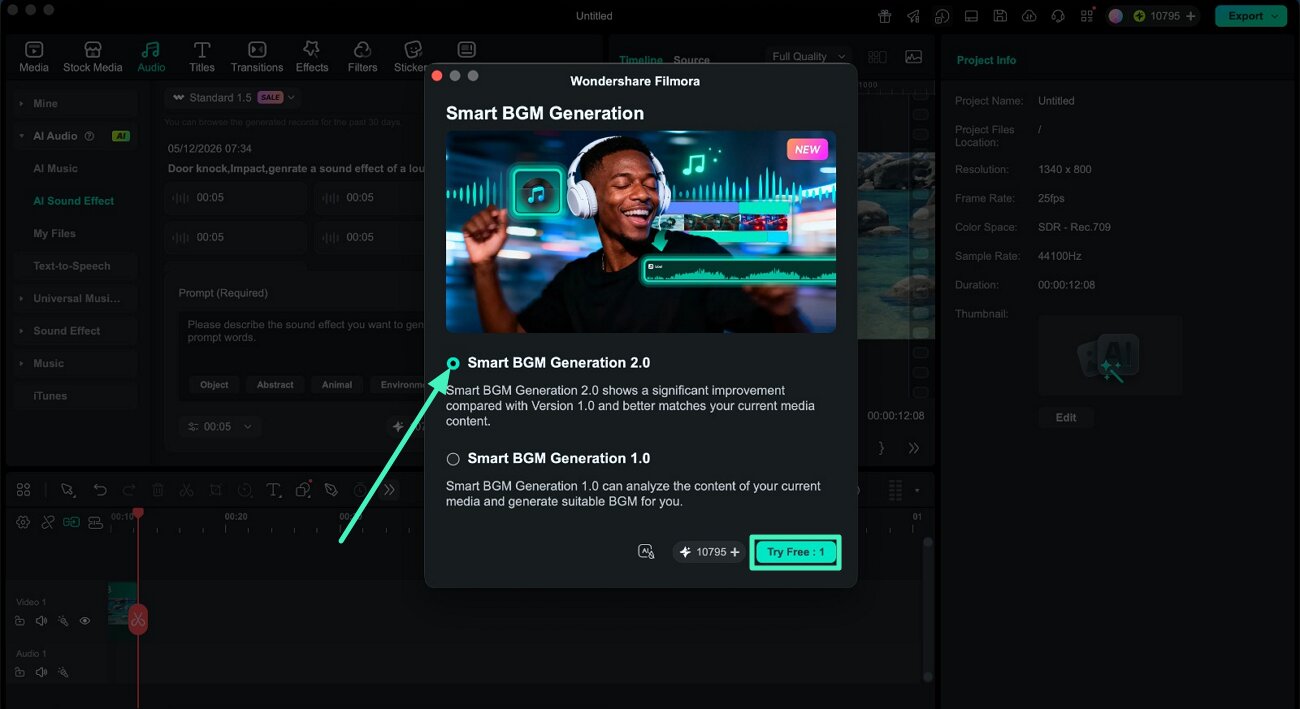Open the Stock Media tab
The height and width of the screenshot is (709, 1300).
pos(93,57)
